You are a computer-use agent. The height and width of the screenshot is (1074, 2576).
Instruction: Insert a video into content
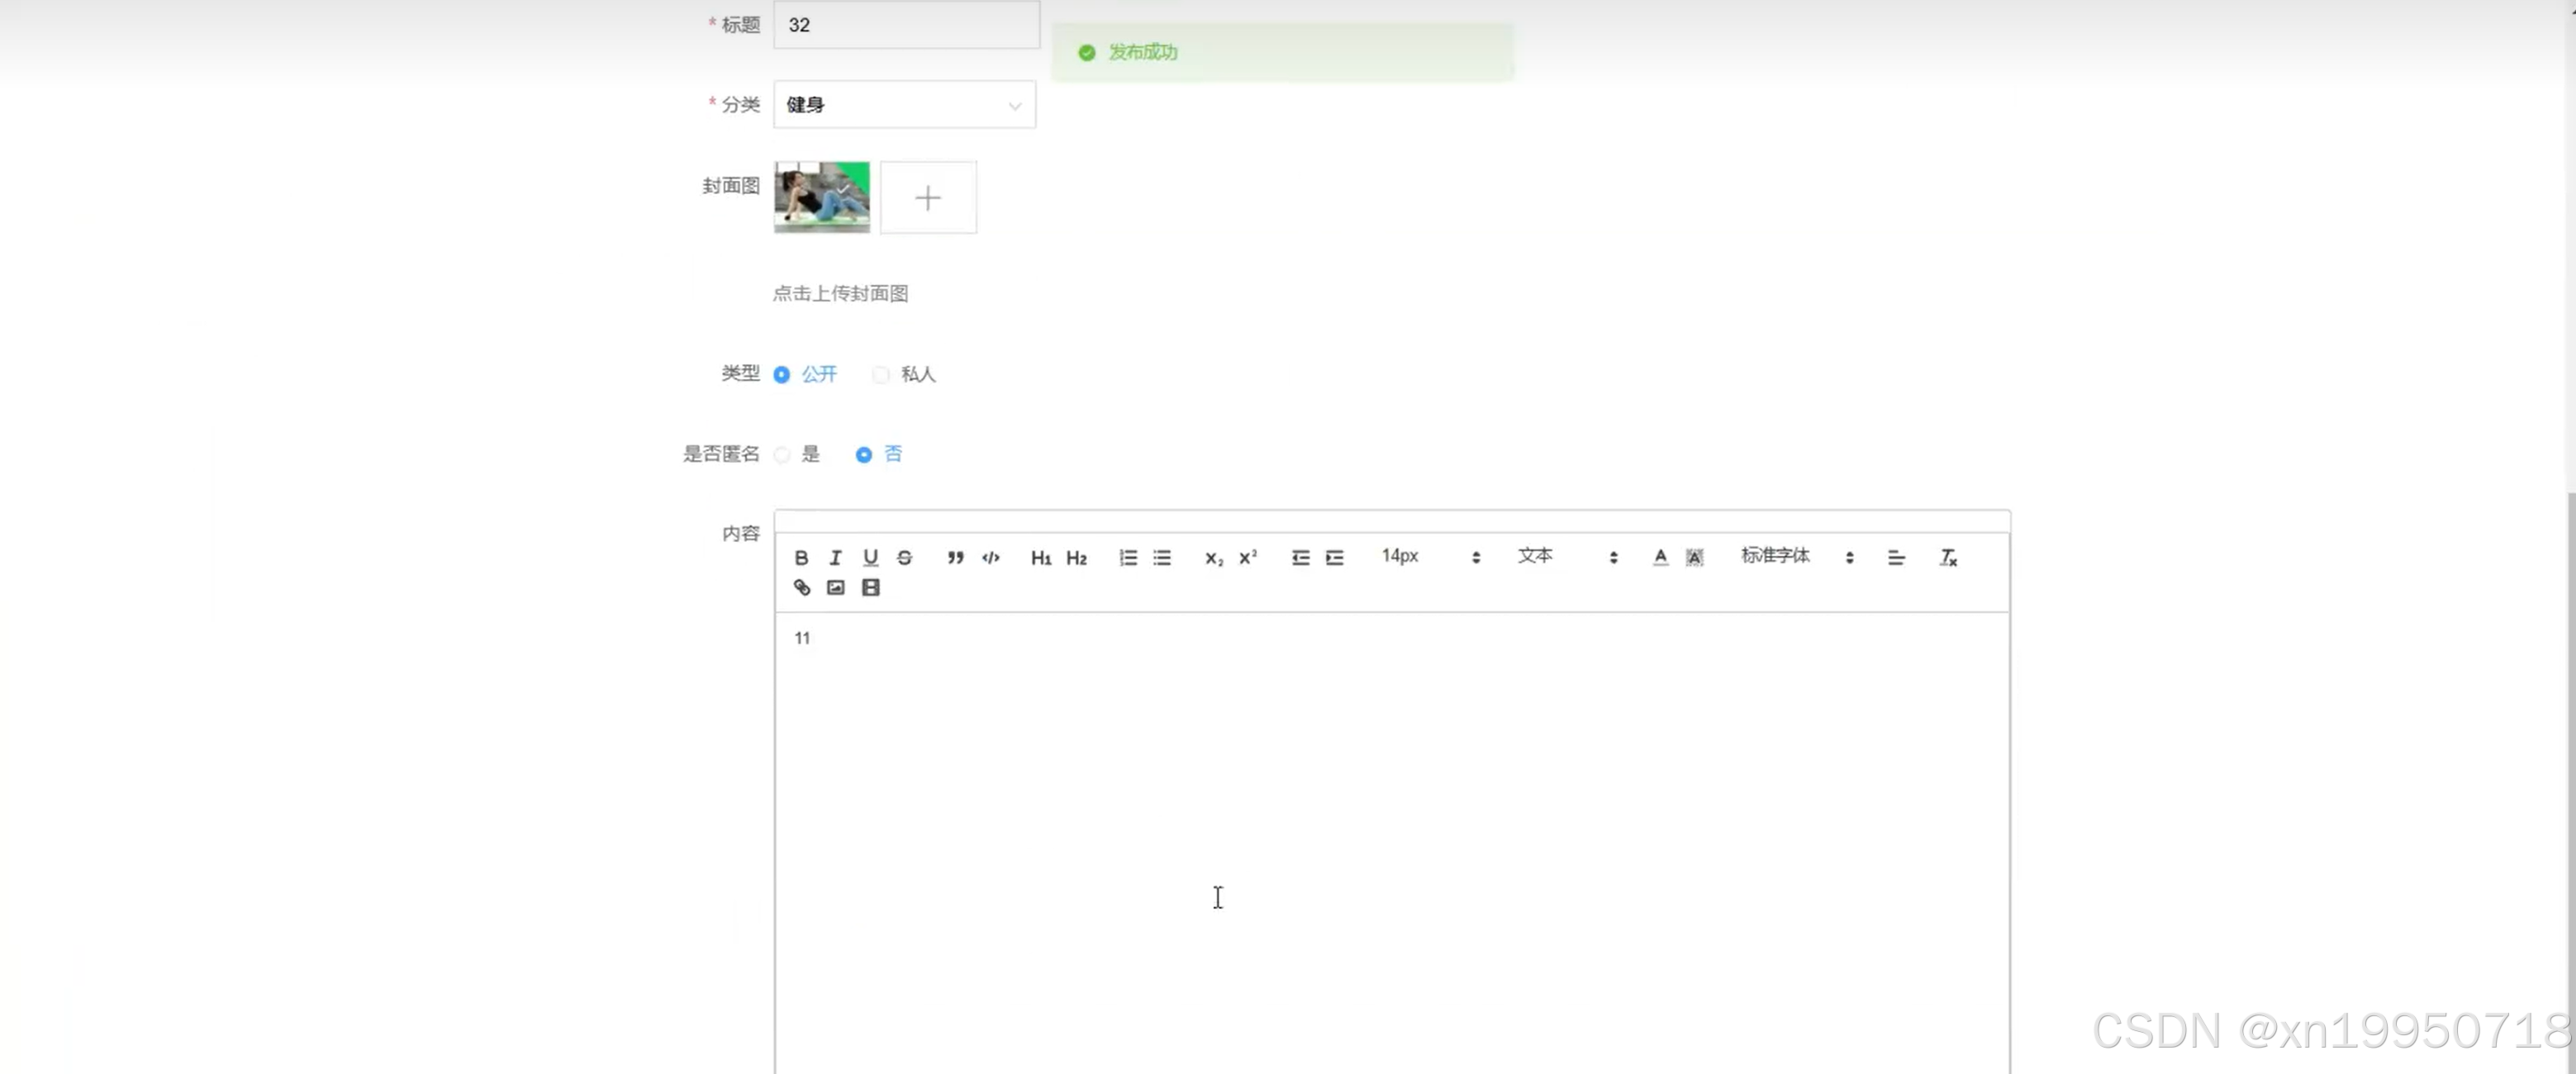[870, 587]
